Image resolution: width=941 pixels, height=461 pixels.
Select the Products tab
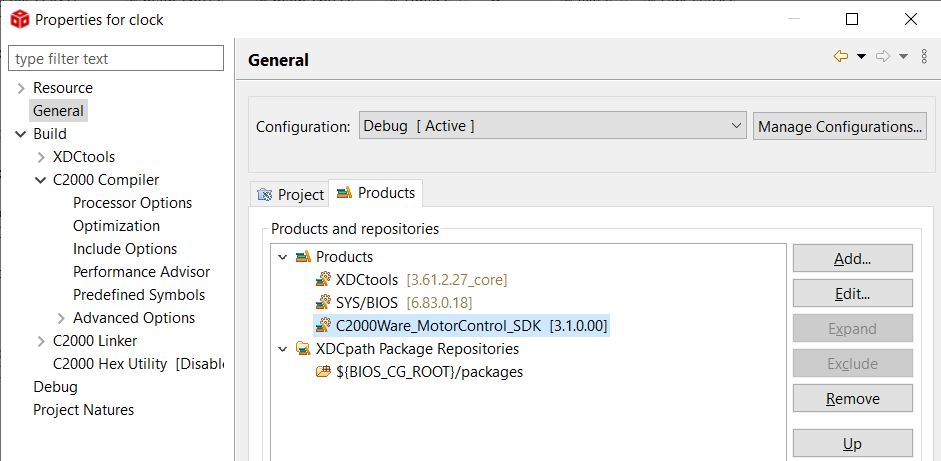[x=377, y=193]
